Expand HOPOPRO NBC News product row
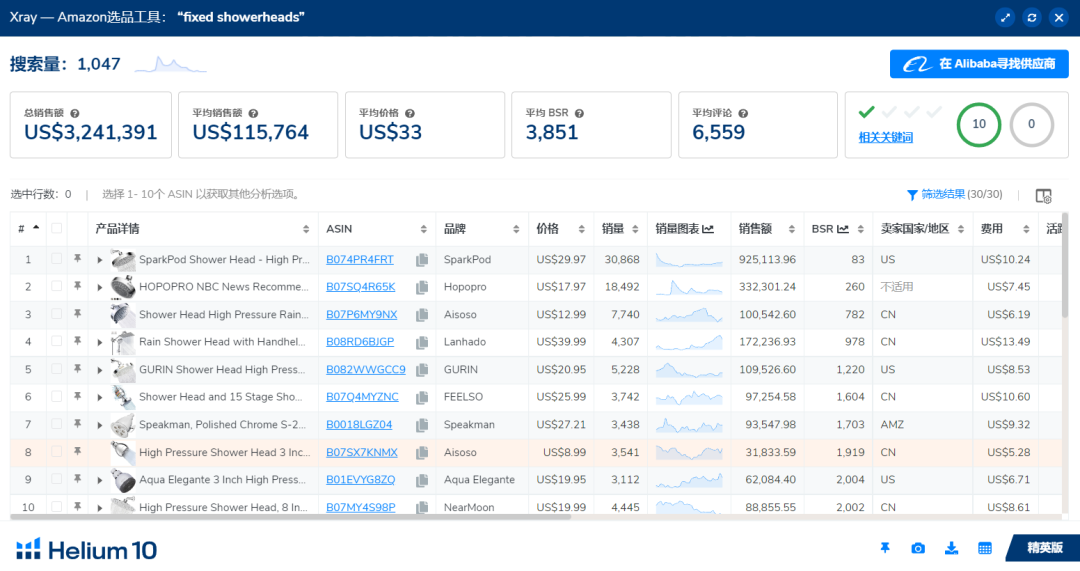 click(x=100, y=288)
